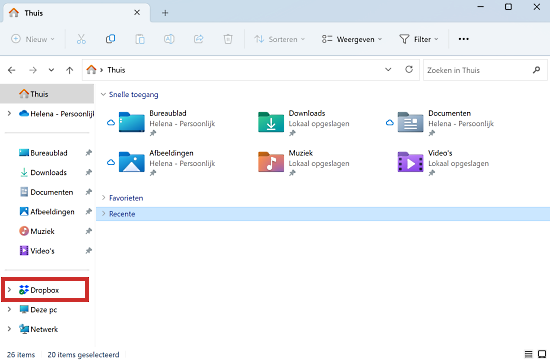The image size is (550, 360).
Task: Open the Nieuw dropdown
Action: 33,39
